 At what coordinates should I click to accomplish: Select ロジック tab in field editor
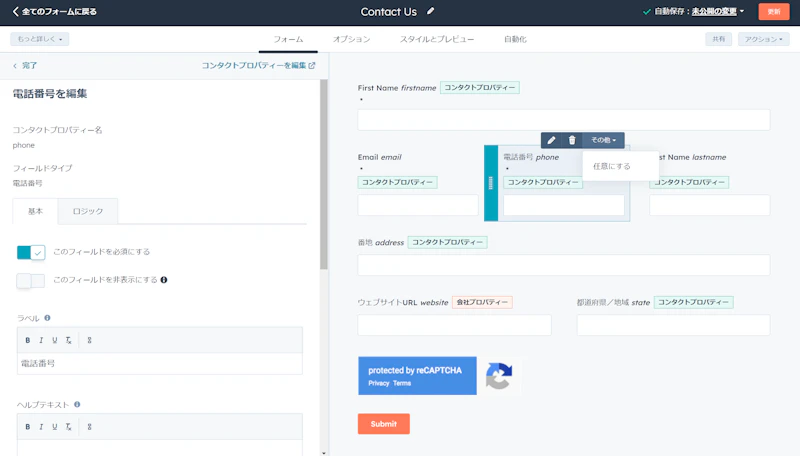[88, 211]
